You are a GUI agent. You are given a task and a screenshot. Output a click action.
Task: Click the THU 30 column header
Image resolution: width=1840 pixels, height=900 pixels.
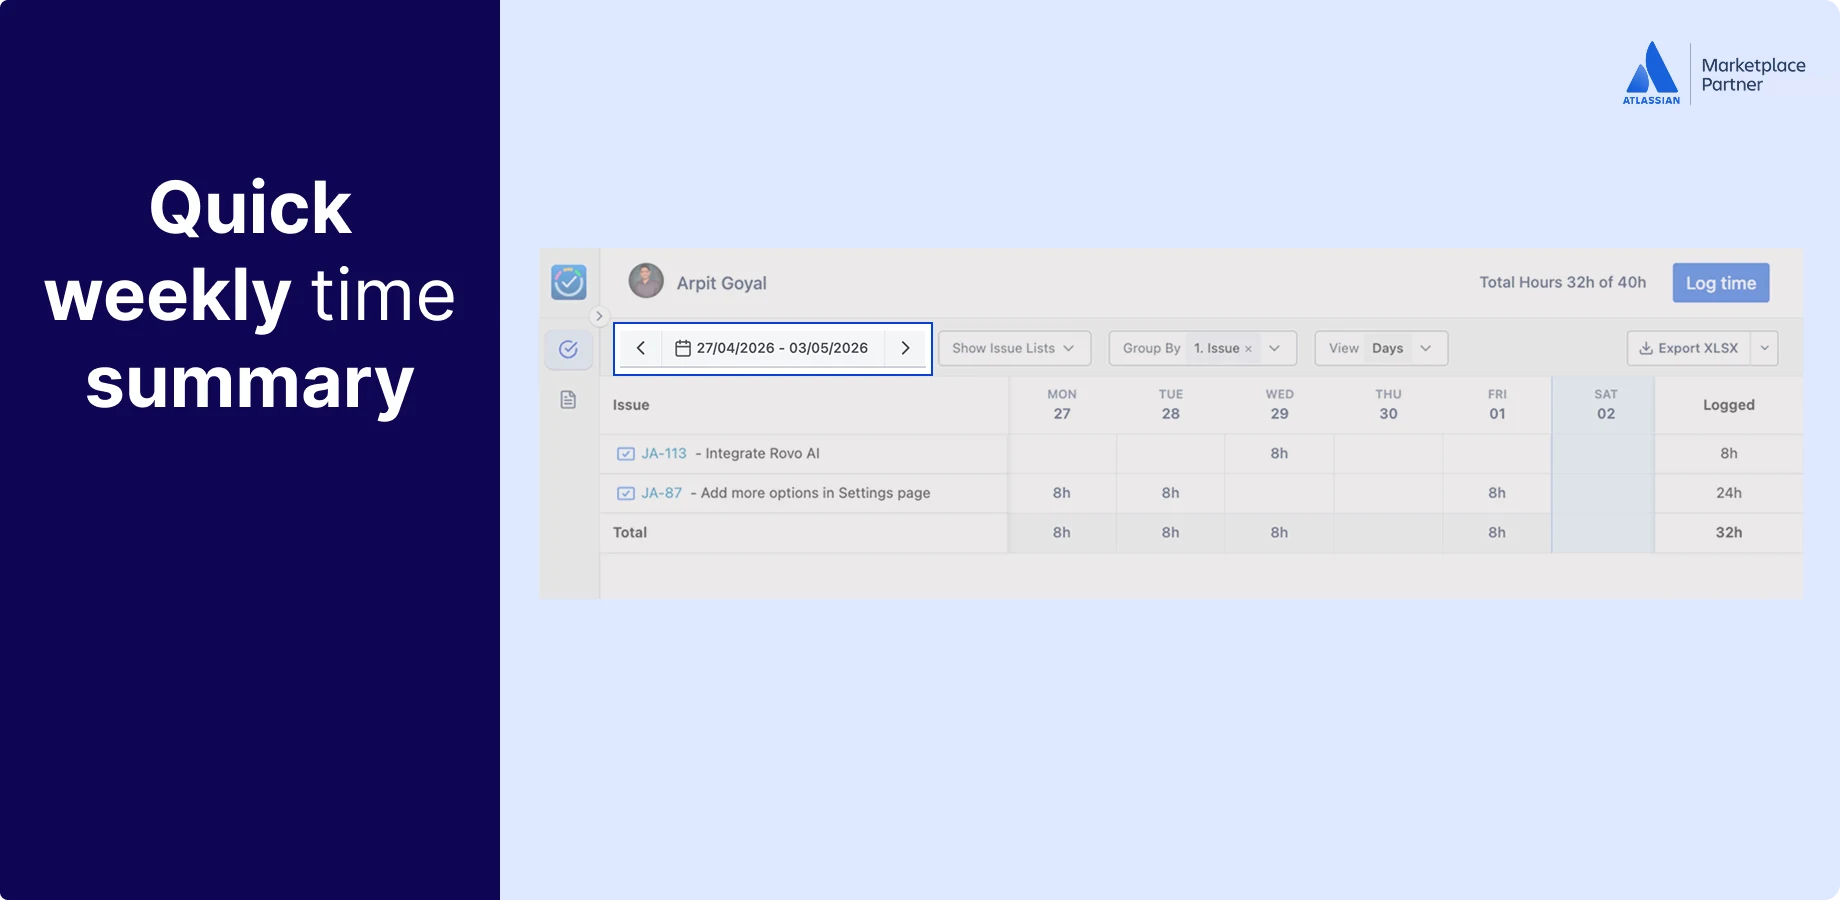pyautogui.click(x=1388, y=404)
